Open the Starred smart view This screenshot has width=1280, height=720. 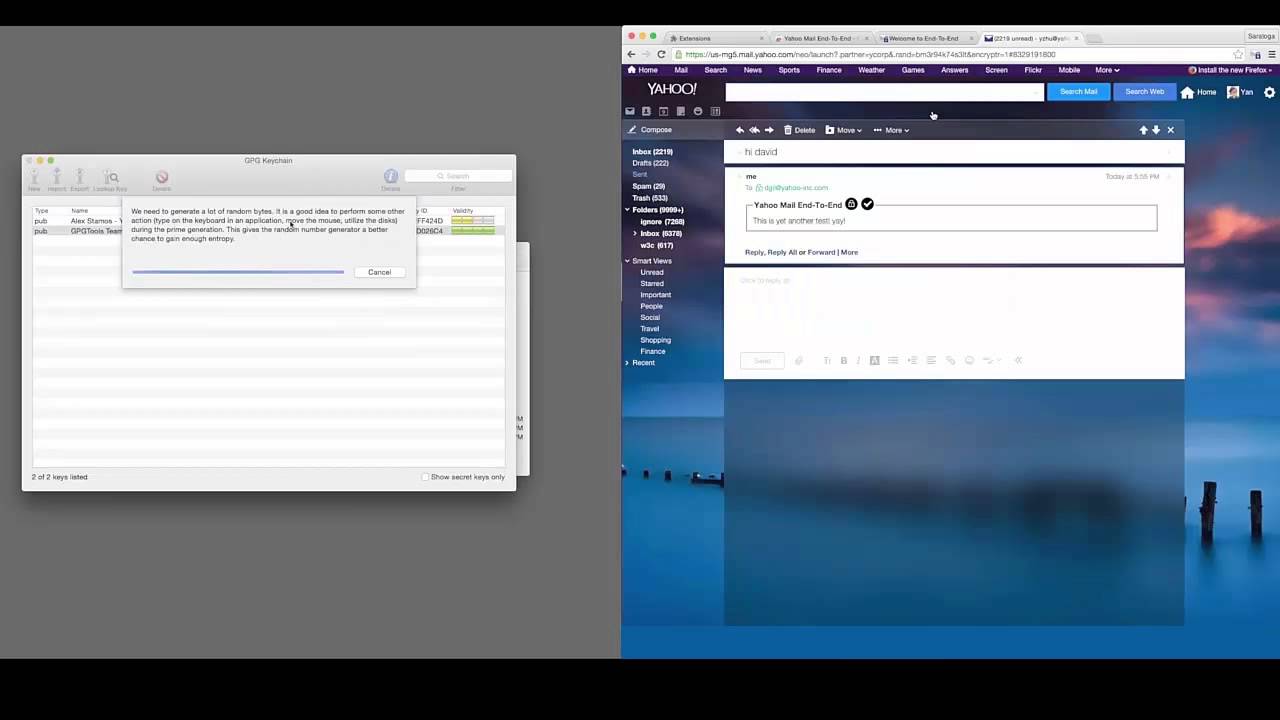(x=652, y=284)
